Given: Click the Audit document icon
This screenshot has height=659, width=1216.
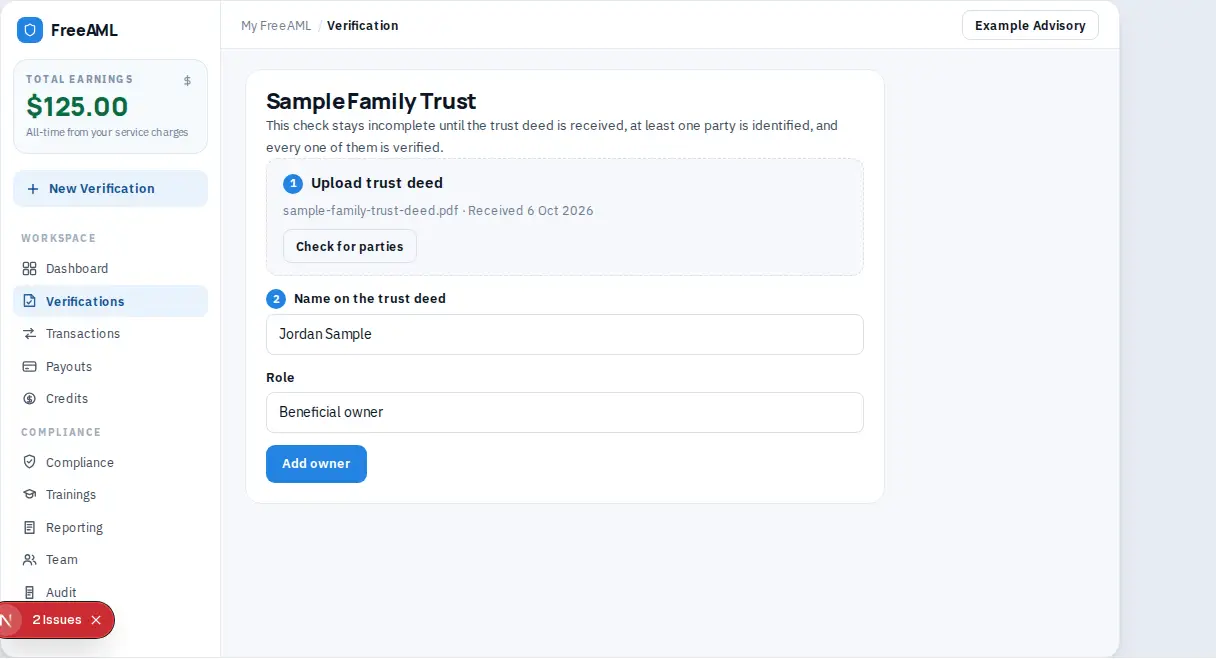Looking at the screenshot, I should 29,593.
